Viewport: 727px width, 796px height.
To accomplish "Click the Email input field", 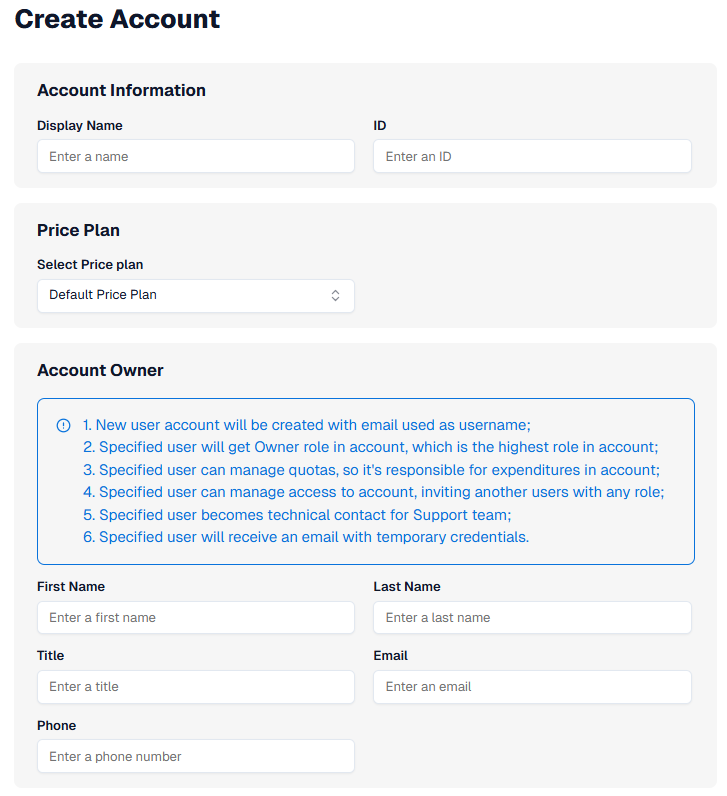I will (x=532, y=686).
